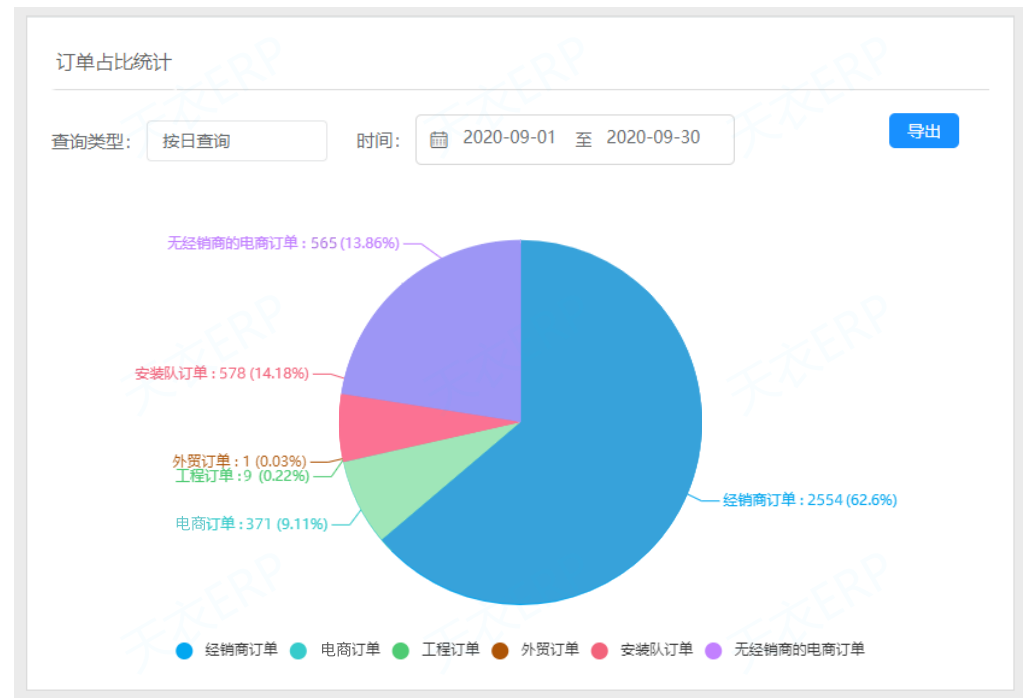Click label 安装队订单 : 578 (14.18%)
The height and width of the screenshot is (699, 1027).
coord(221,373)
